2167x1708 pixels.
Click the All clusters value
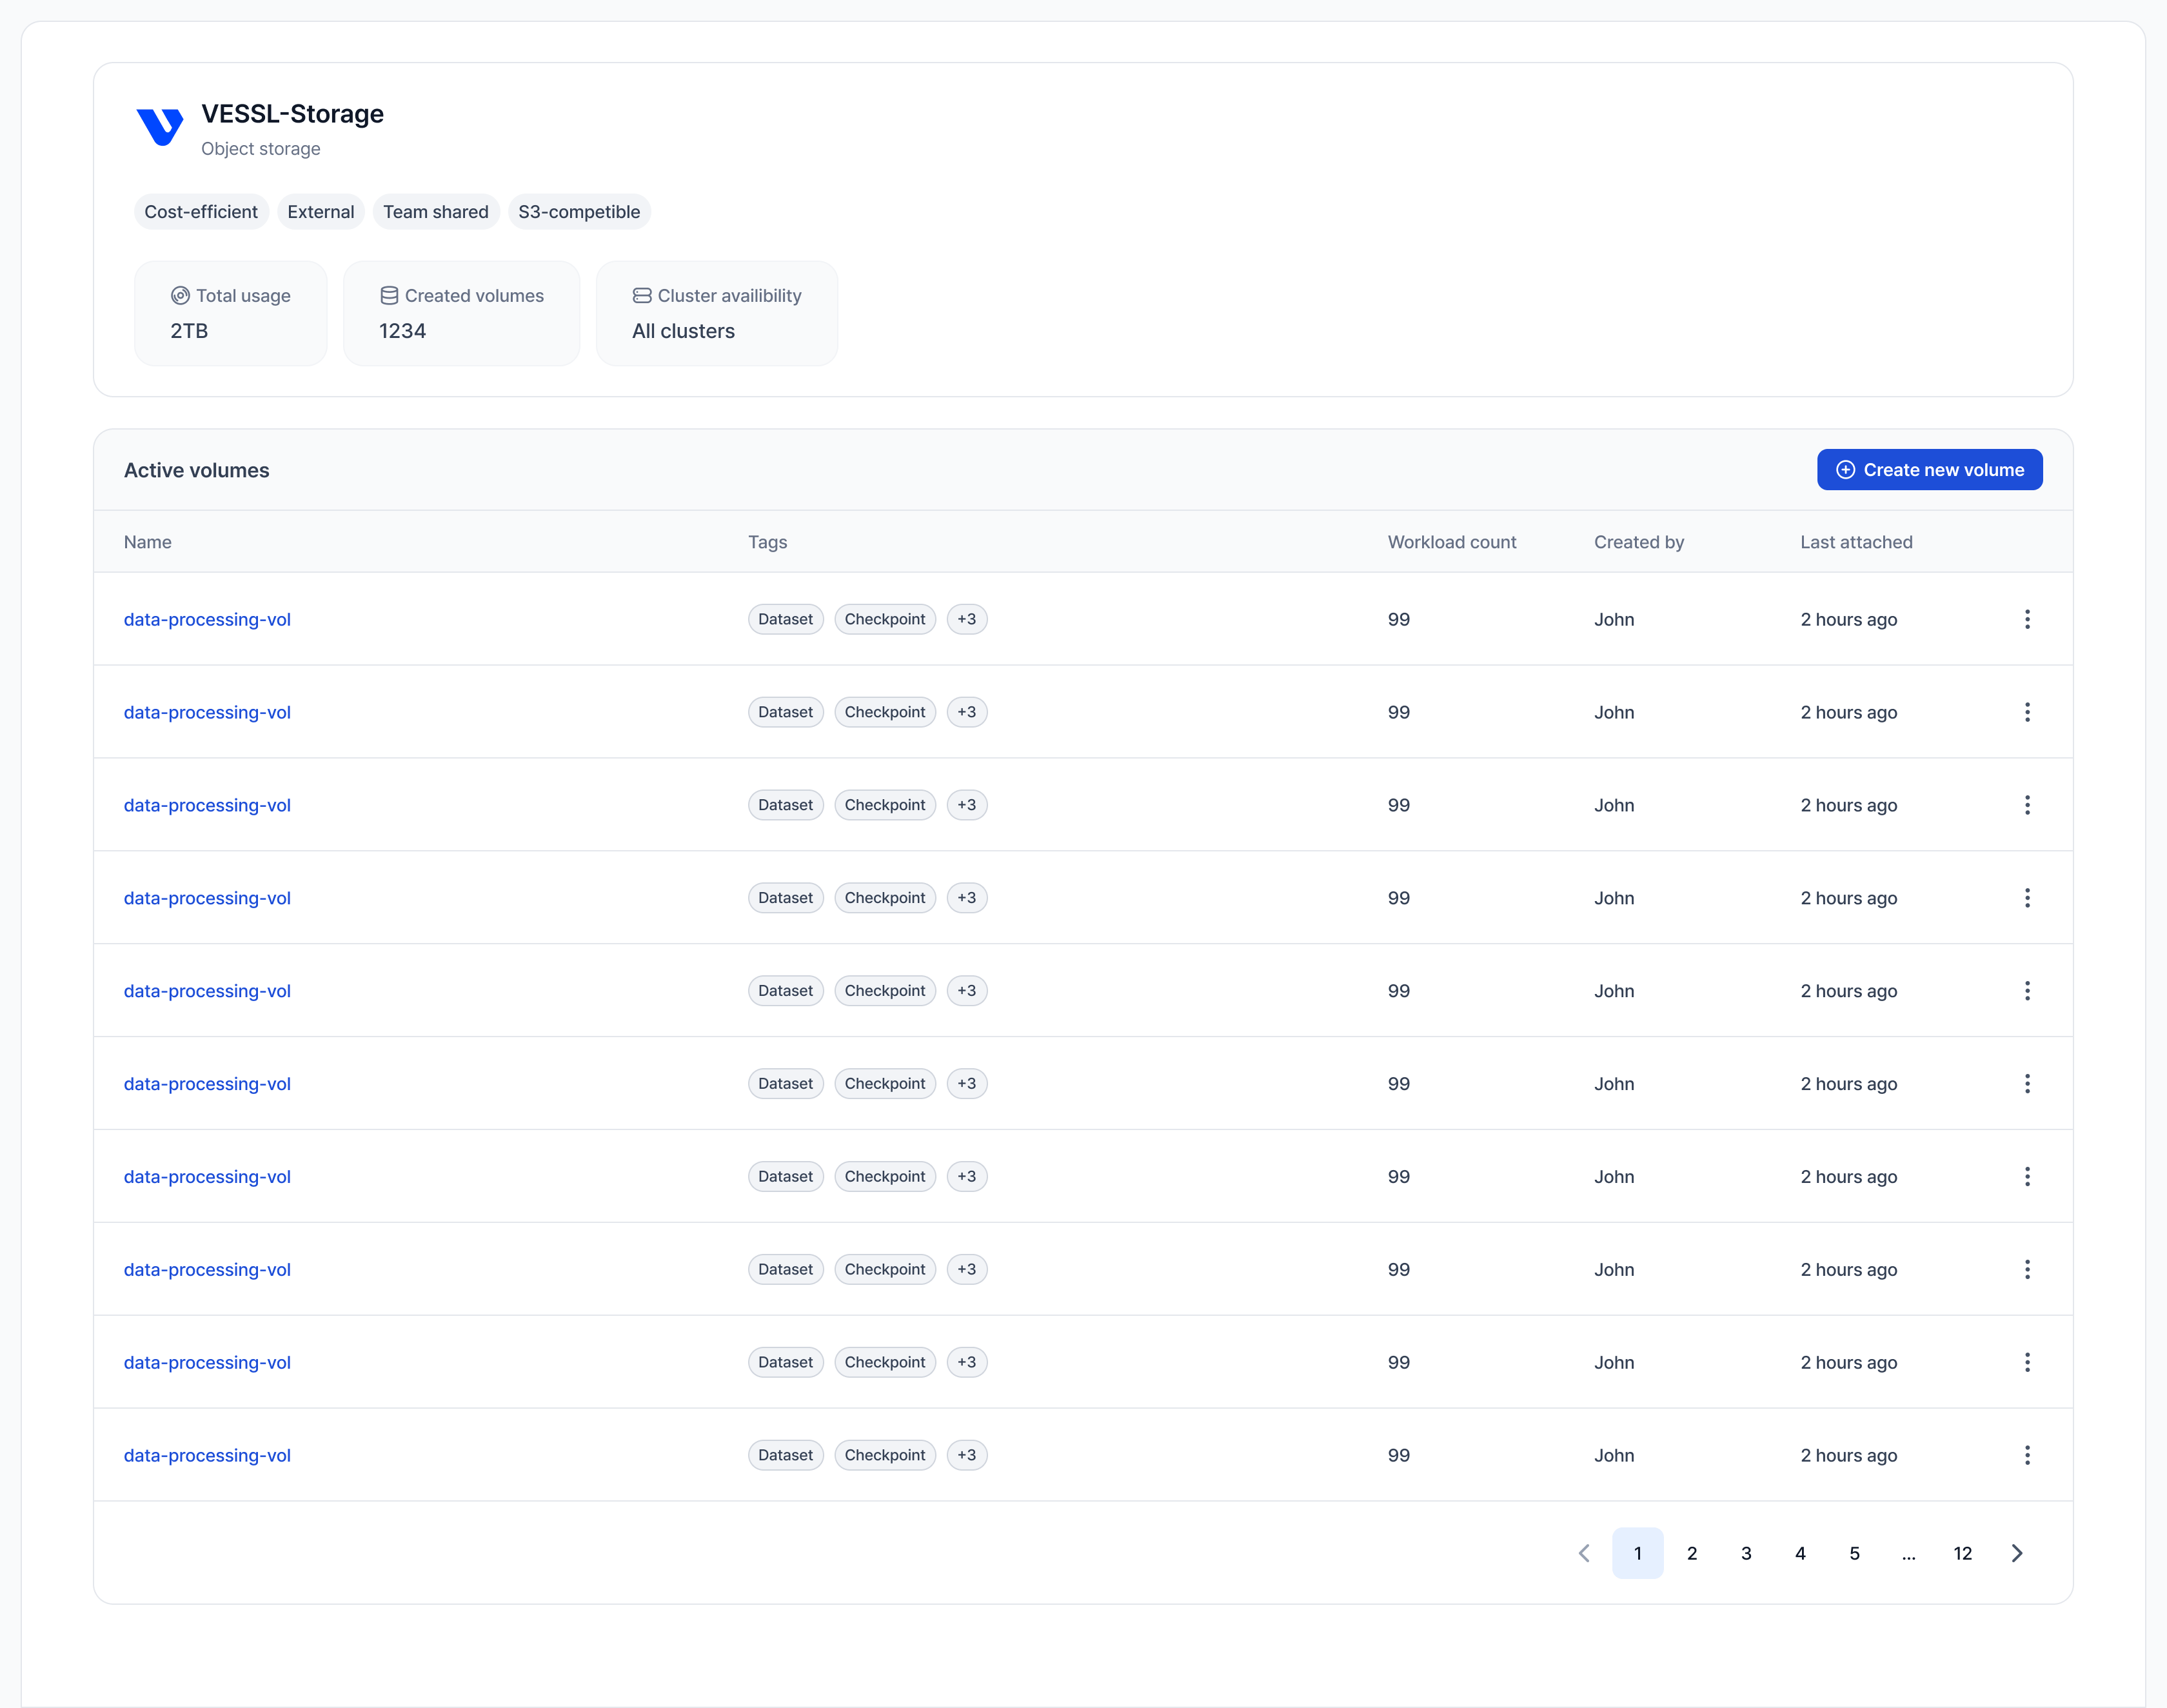pyautogui.click(x=683, y=331)
